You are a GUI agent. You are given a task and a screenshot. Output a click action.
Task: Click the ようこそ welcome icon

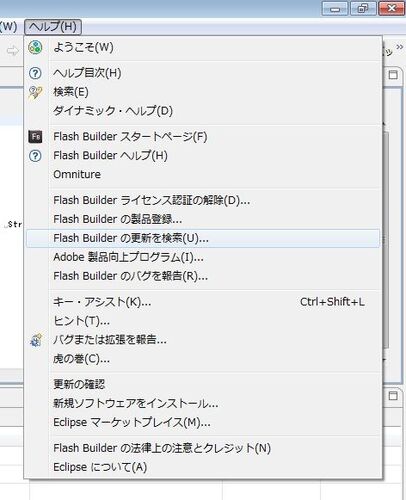[x=35, y=47]
